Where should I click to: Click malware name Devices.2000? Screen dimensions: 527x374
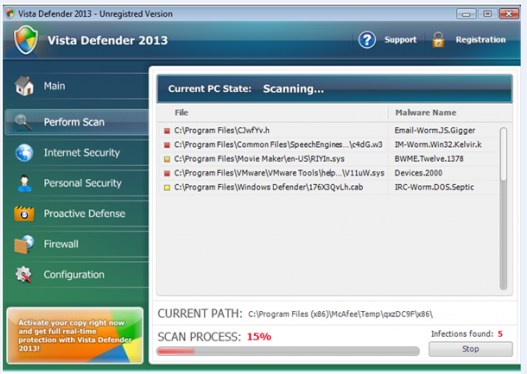pos(418,173)
